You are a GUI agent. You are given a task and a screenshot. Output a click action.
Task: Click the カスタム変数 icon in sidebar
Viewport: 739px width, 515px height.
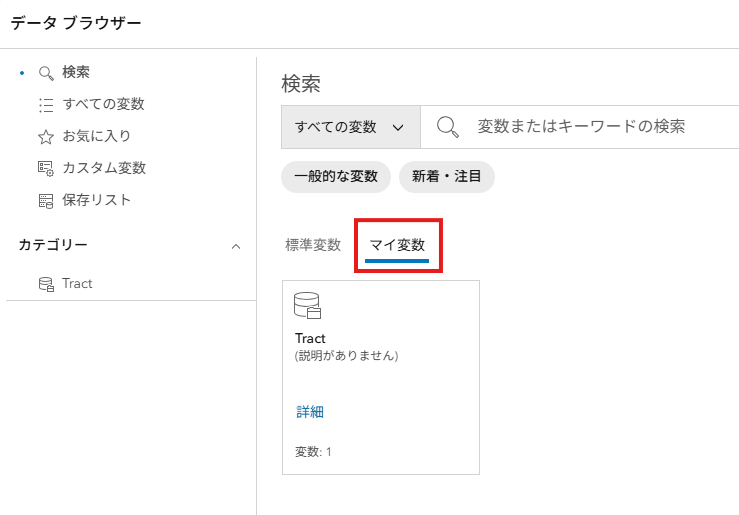(45, 168)
